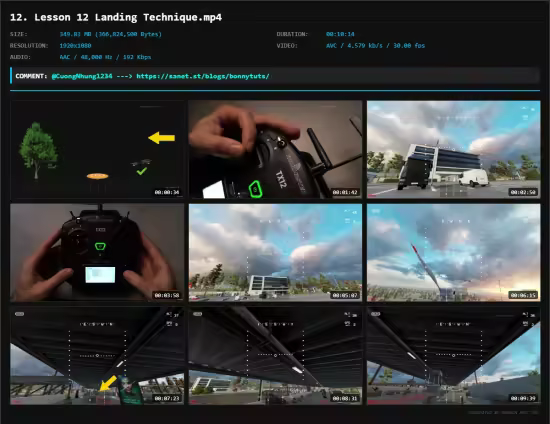Open the tilted red pole thumbnail at 00:06:15
This screenshot has height=424, width=550.
pos(454,253)
